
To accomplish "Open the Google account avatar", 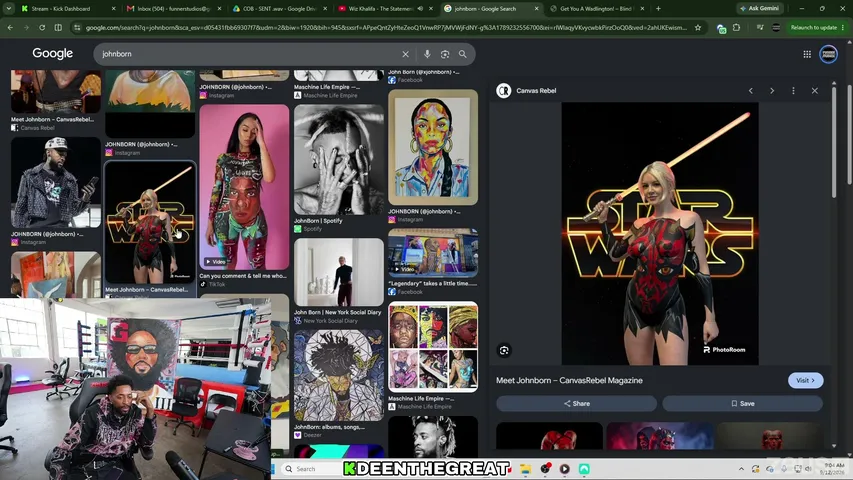I will pos(829,54).
